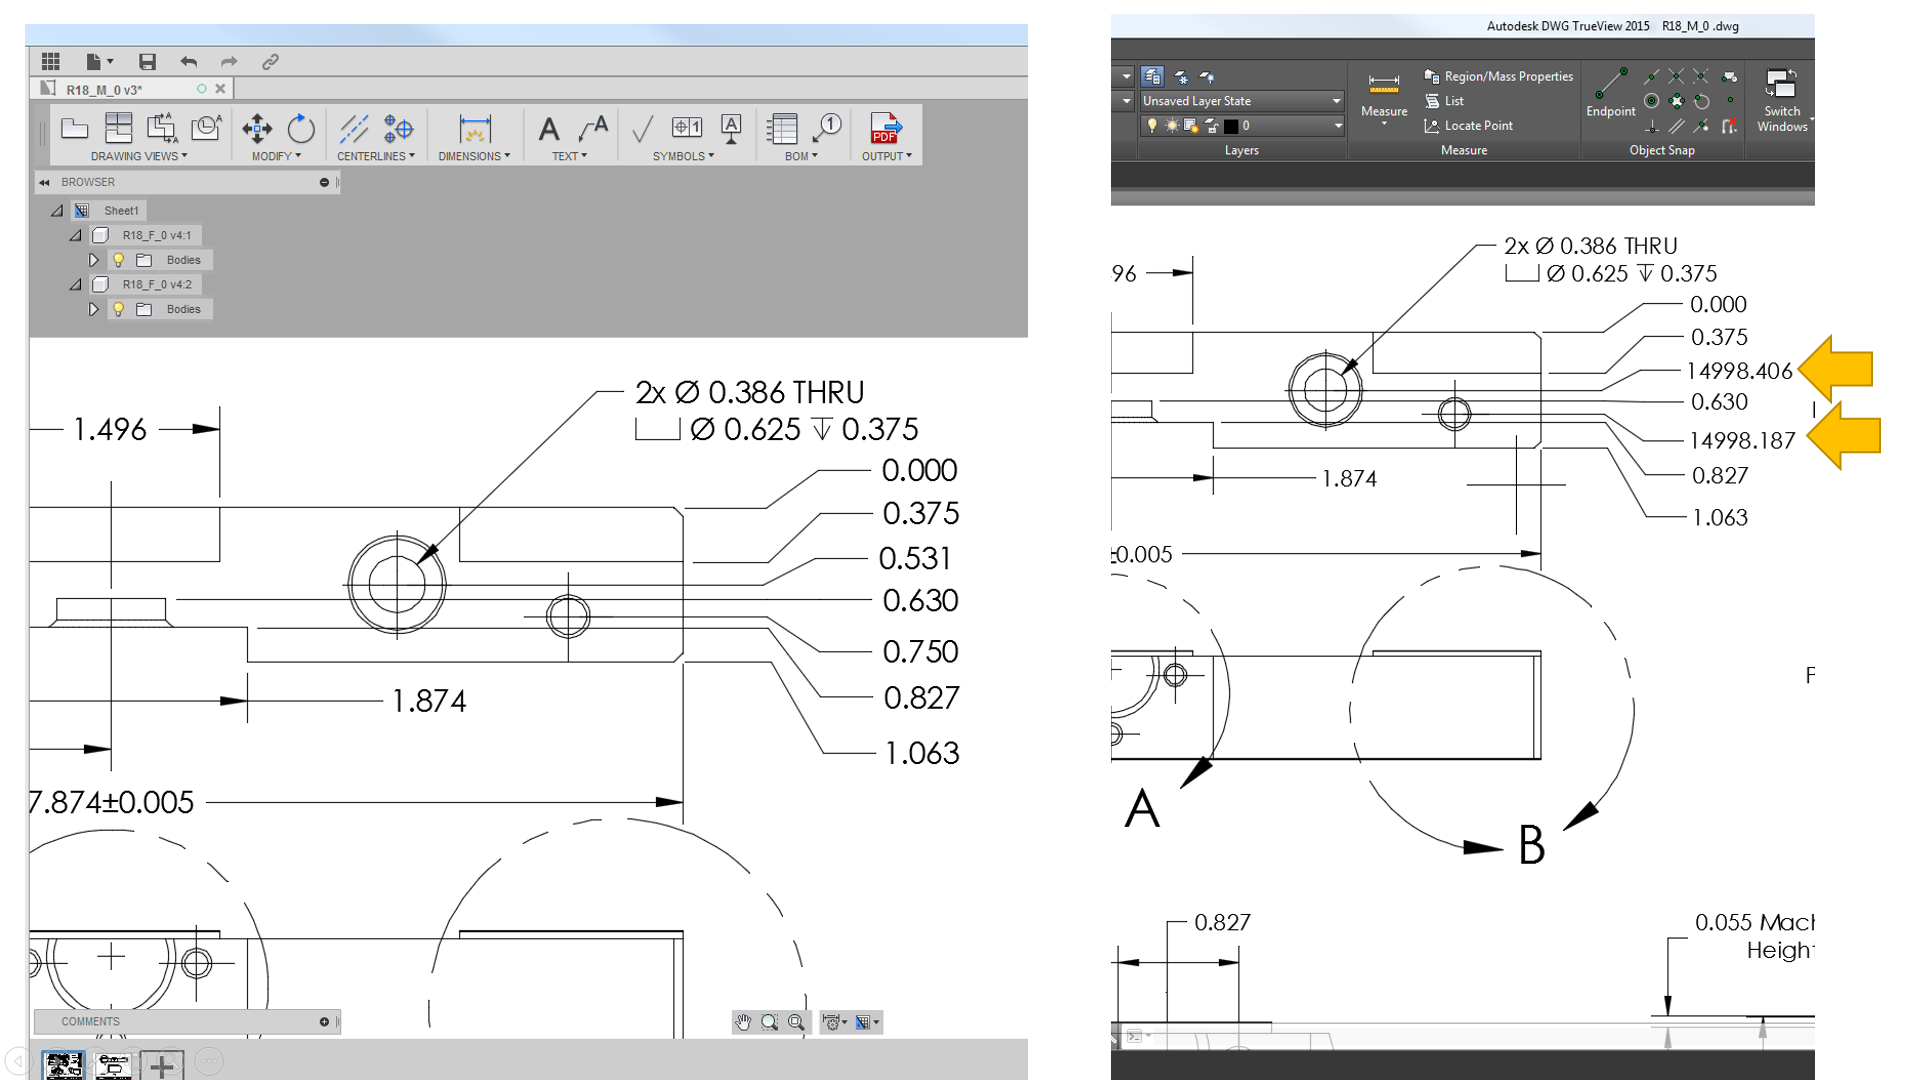Click the layer color swatch in Layers panel
Image resolution: width=1920 pixels, height=1080 pixels.
click(1232, 127)
